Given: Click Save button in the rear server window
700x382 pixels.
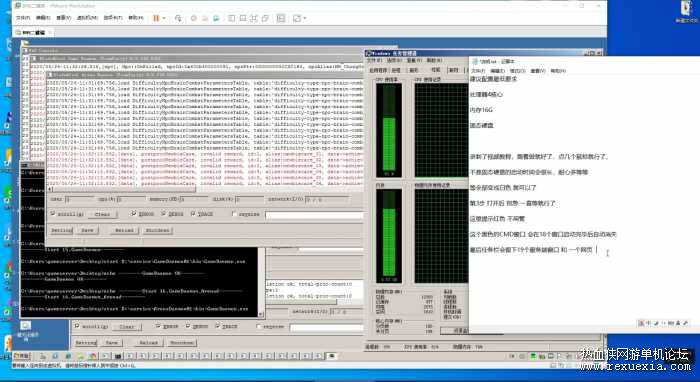Looking at the screenshot, I should pyautogui.click(x=112, y=343).
